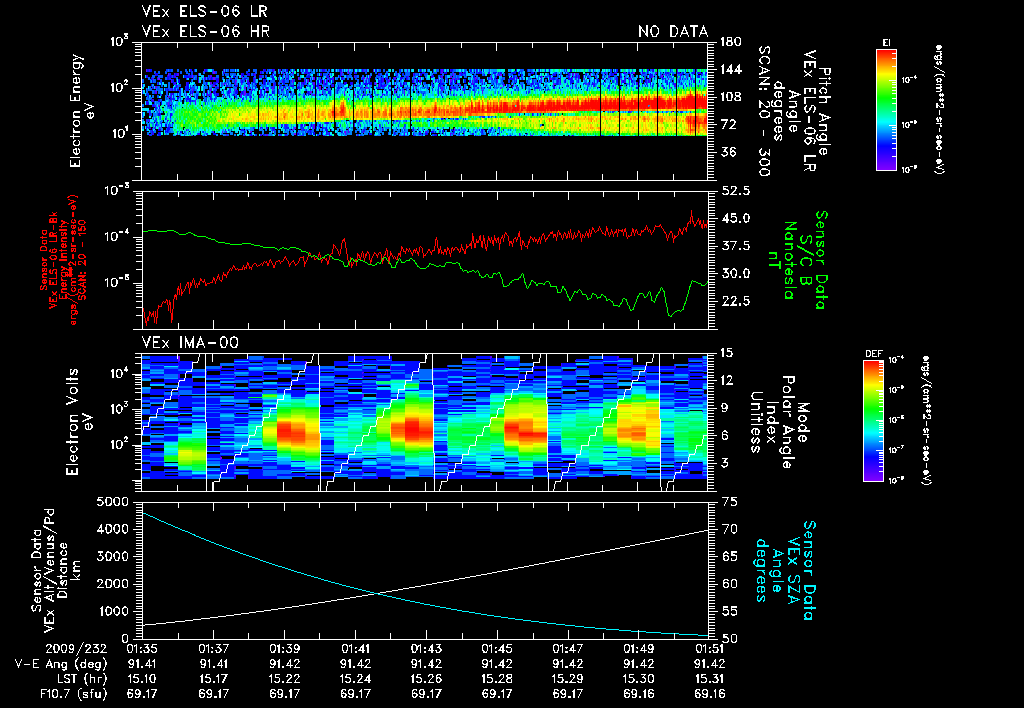1024x708 pixels.
Task: Click the LST value '15.24'
Action: click(355, 679)
